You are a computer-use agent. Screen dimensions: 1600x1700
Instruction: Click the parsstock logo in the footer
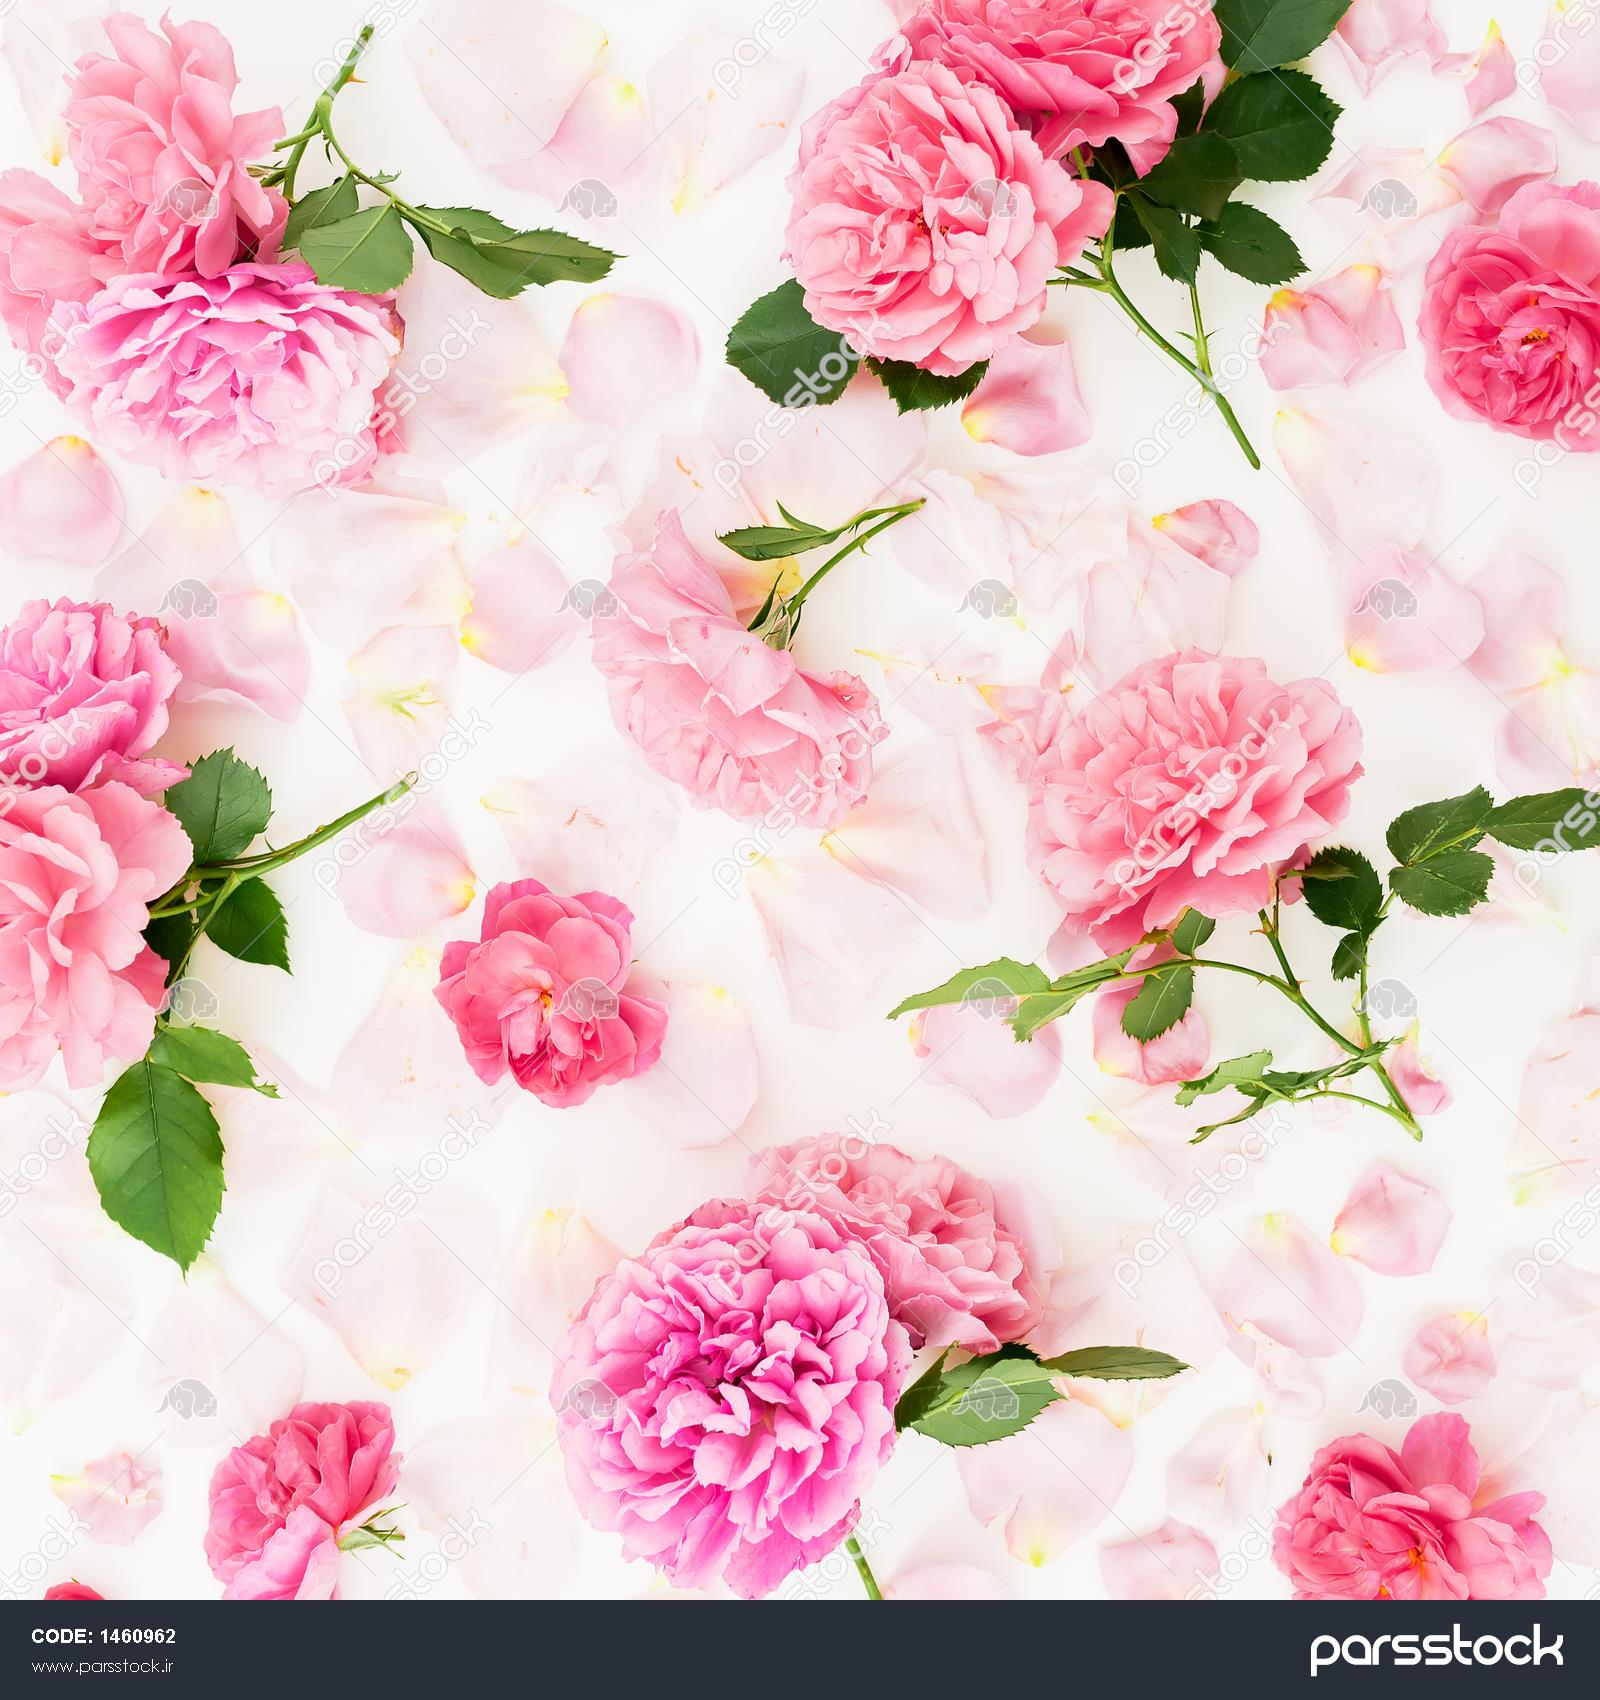point(1436,1649)
